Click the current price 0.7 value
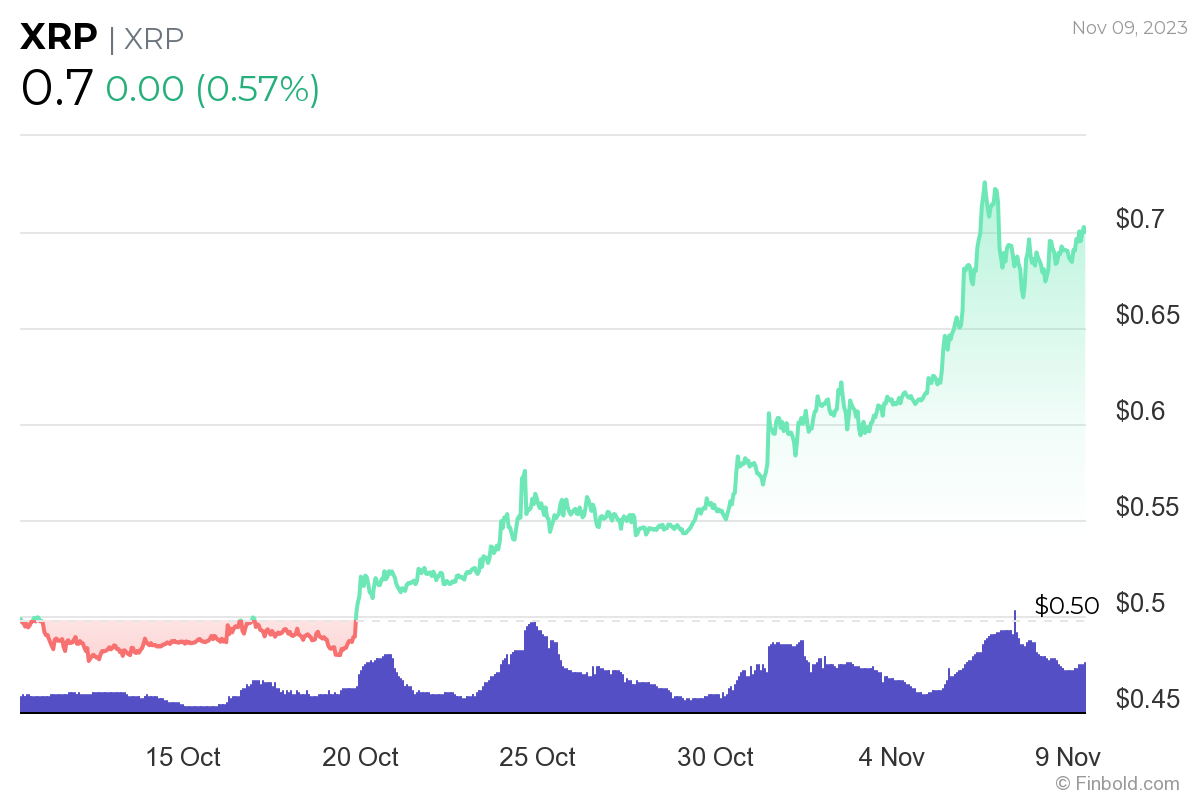The image size is (1200, 800). (x=57, y=88)
